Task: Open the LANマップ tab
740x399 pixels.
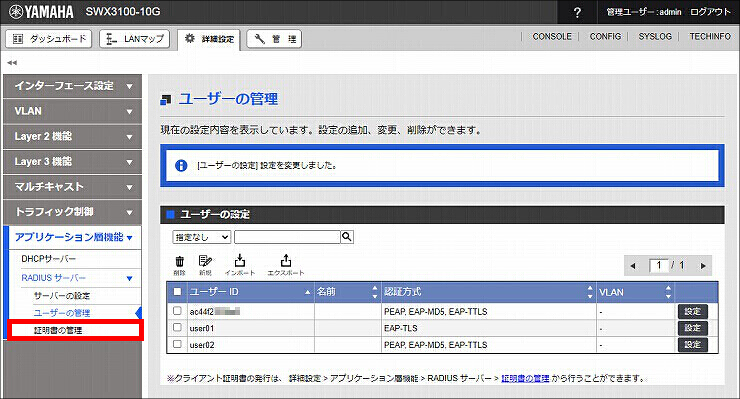Action: [135, 39]
